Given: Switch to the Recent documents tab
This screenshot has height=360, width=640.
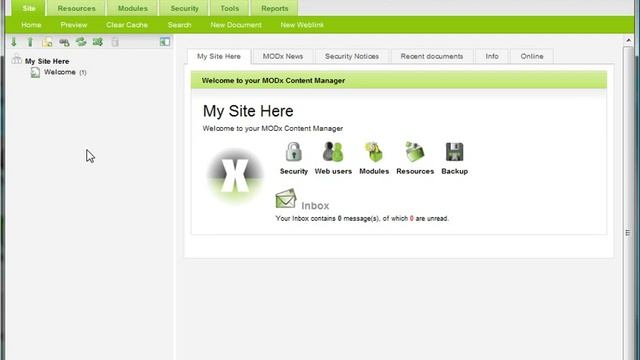Looking at the screenshot, I should tap(432, 56).
